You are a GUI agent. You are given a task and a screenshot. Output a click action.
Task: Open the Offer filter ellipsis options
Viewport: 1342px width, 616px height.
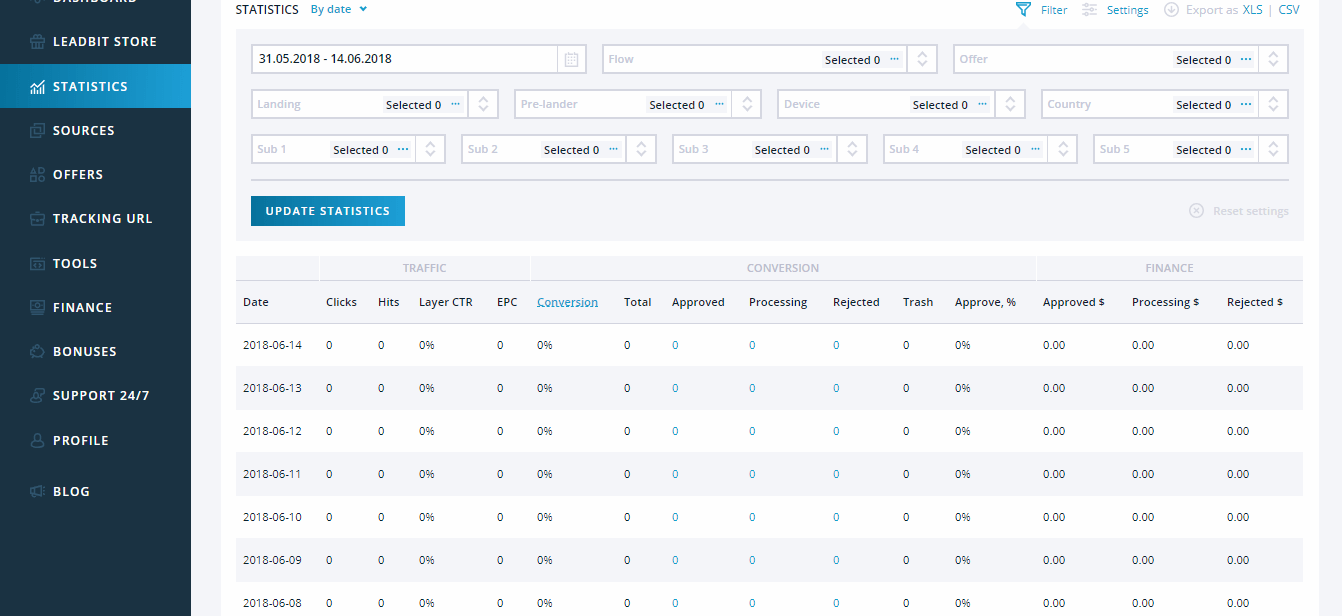click(1246, 60)
